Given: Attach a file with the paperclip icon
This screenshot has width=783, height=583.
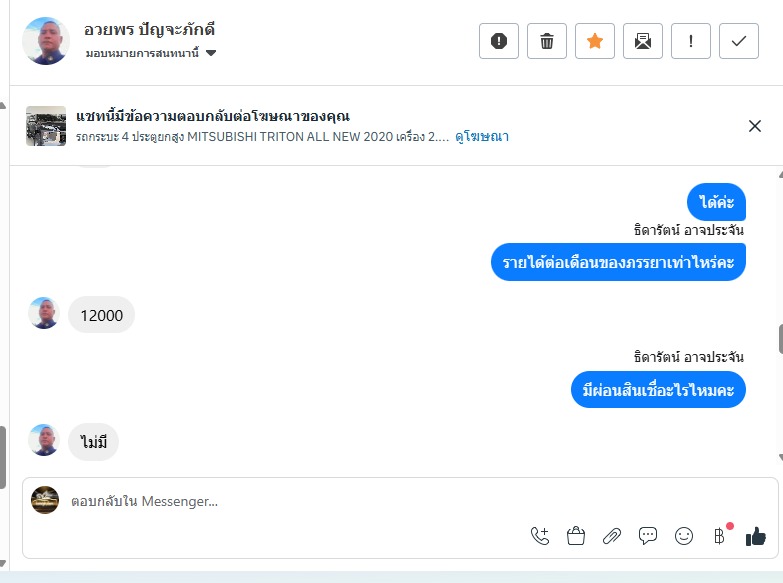Looking at the screenshot, I should click(x=612, y=536).
